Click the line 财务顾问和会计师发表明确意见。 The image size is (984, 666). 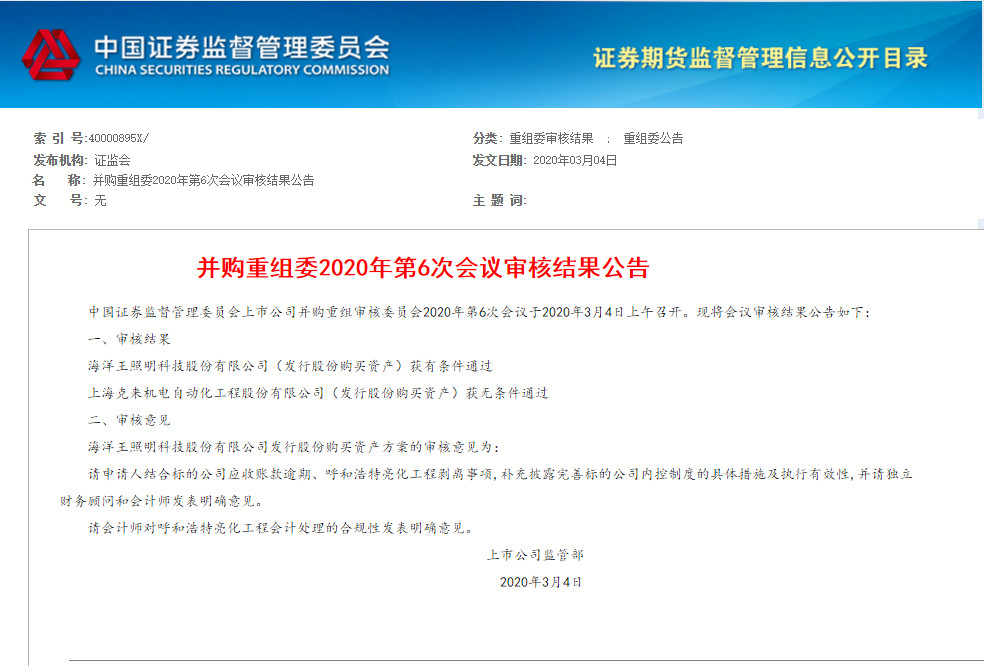[162, 501]
